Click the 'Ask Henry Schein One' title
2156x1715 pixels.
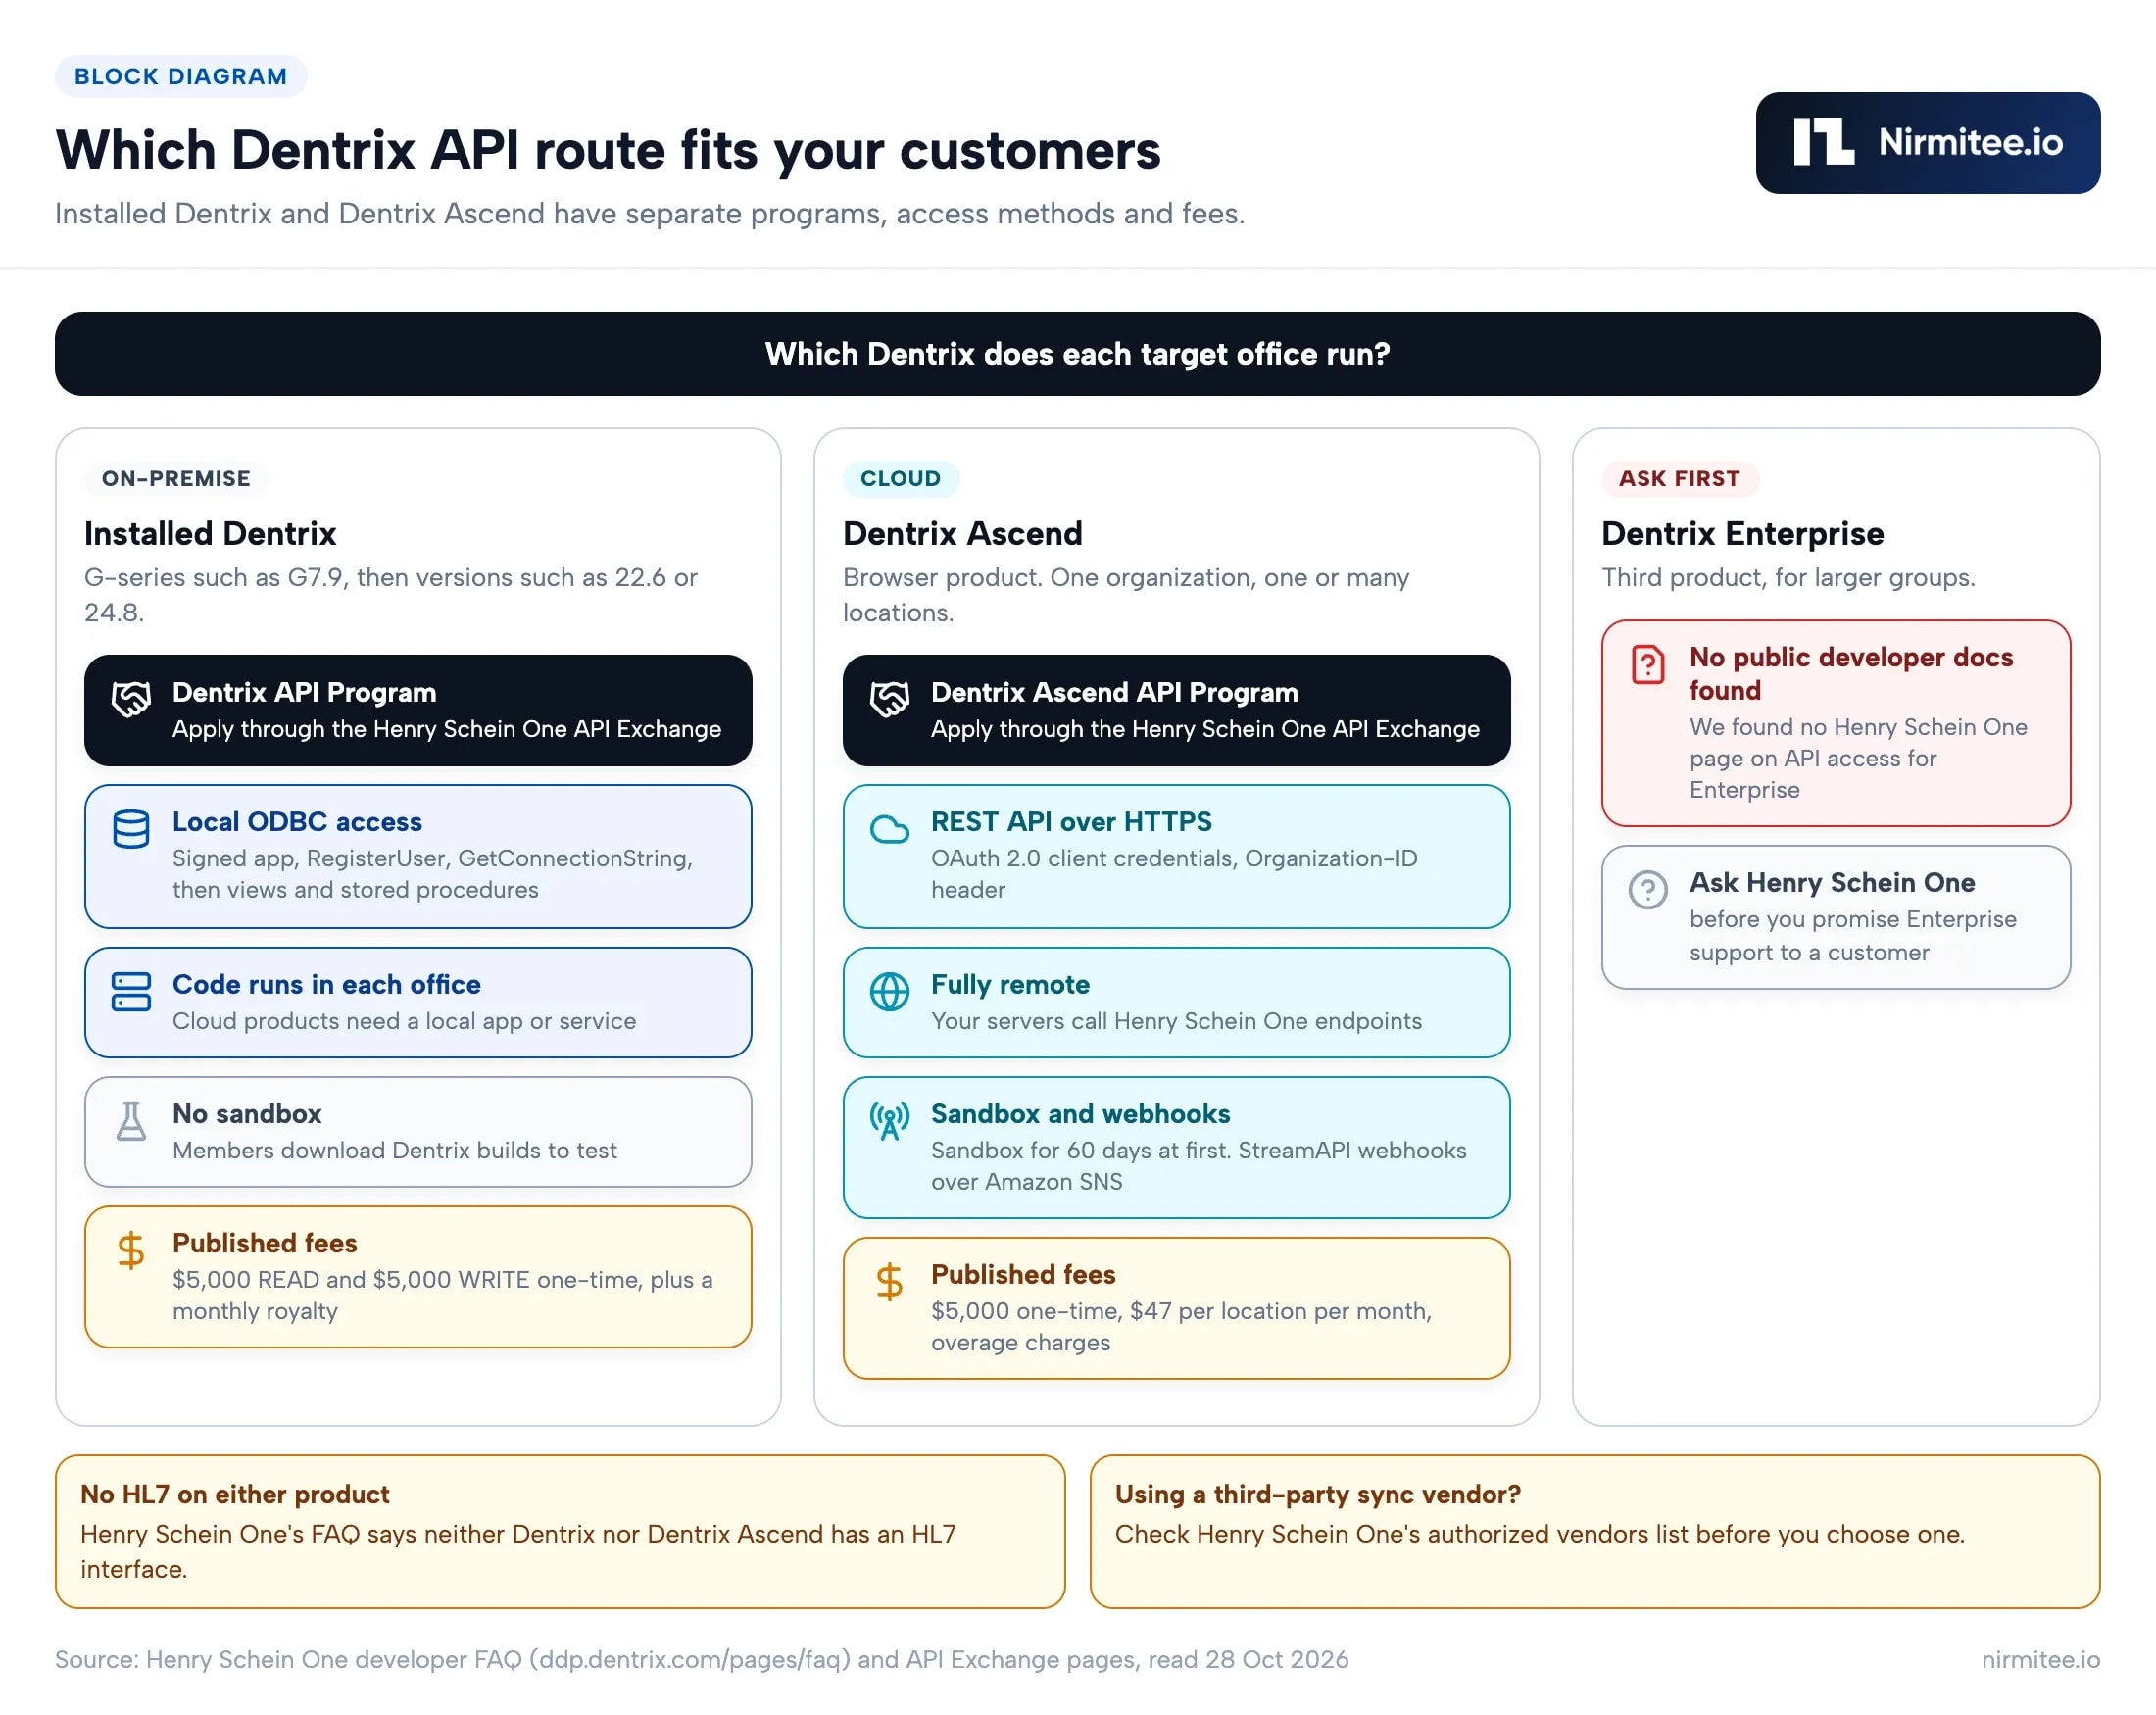click(1832, 882)
